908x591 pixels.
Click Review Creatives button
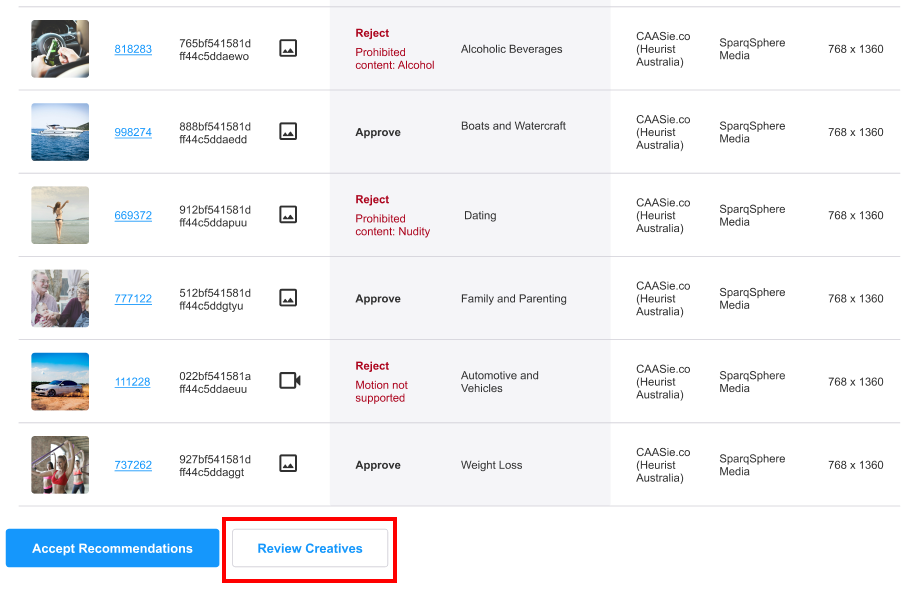[x=310, y=548]
